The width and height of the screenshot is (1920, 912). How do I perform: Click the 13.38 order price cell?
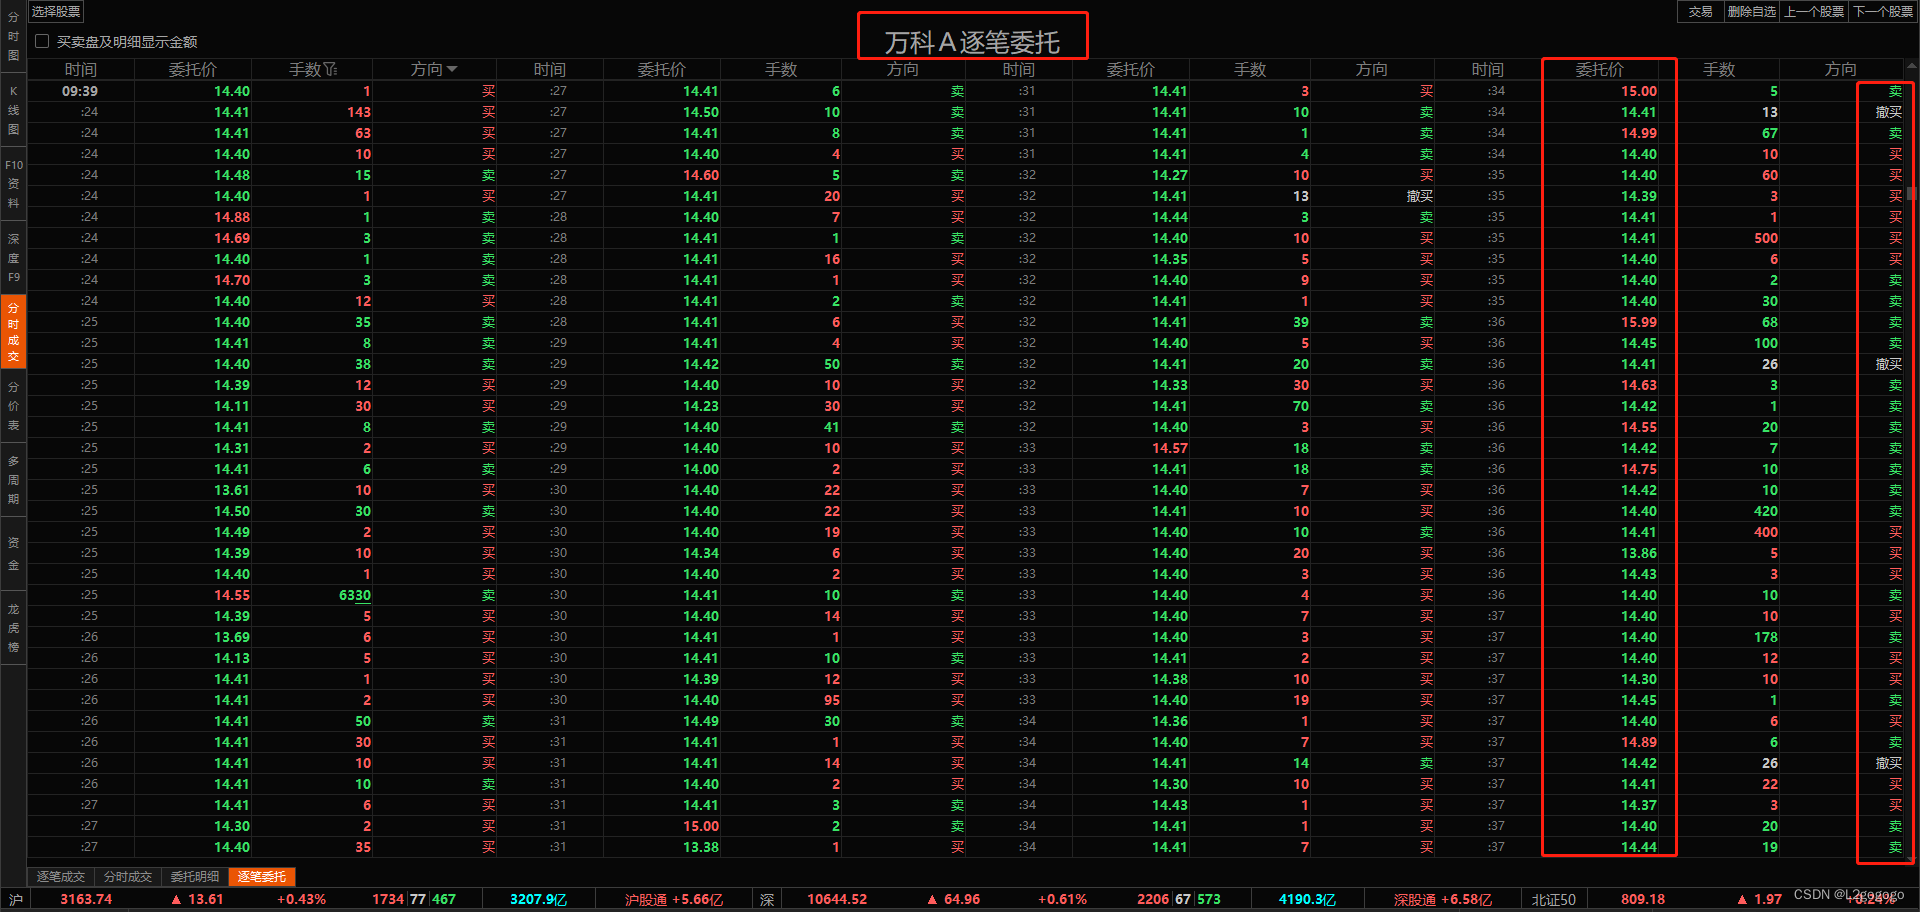point(701,847)
